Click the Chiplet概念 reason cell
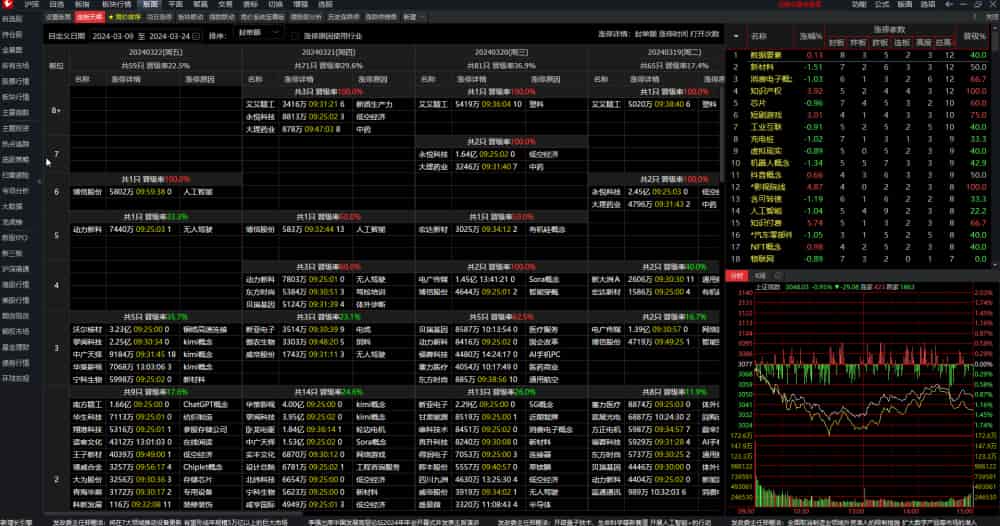This screenshot has width=1000, height=526. click(203, 467)
